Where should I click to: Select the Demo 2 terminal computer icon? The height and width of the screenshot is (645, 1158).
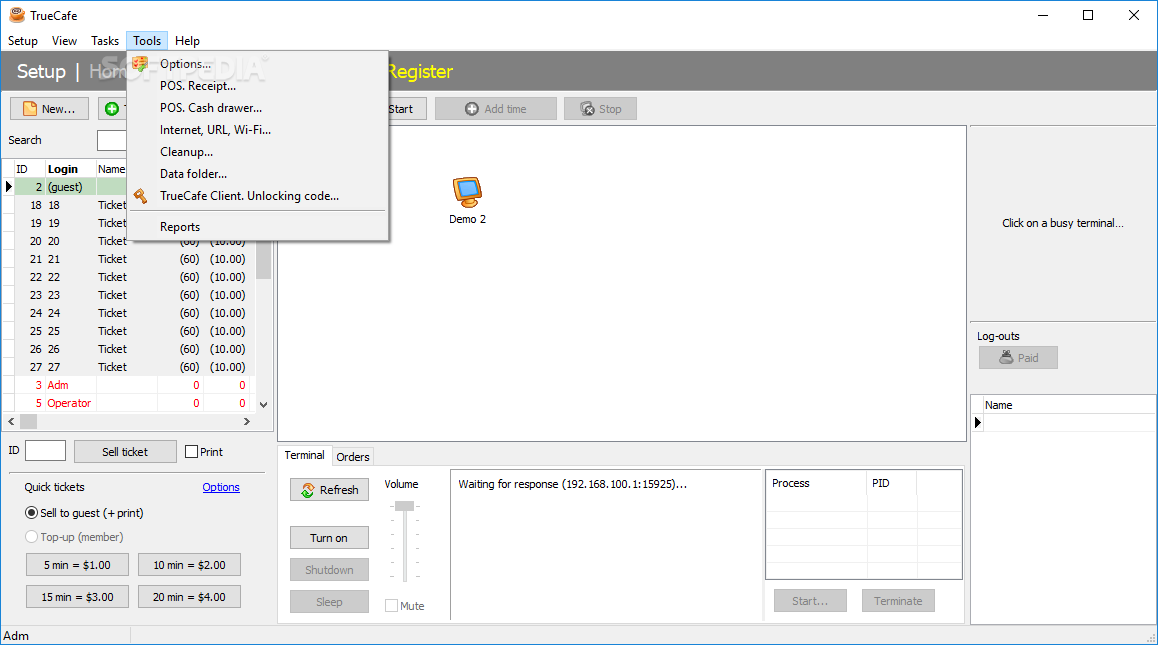pyautogui.click(x=467, y=192)
